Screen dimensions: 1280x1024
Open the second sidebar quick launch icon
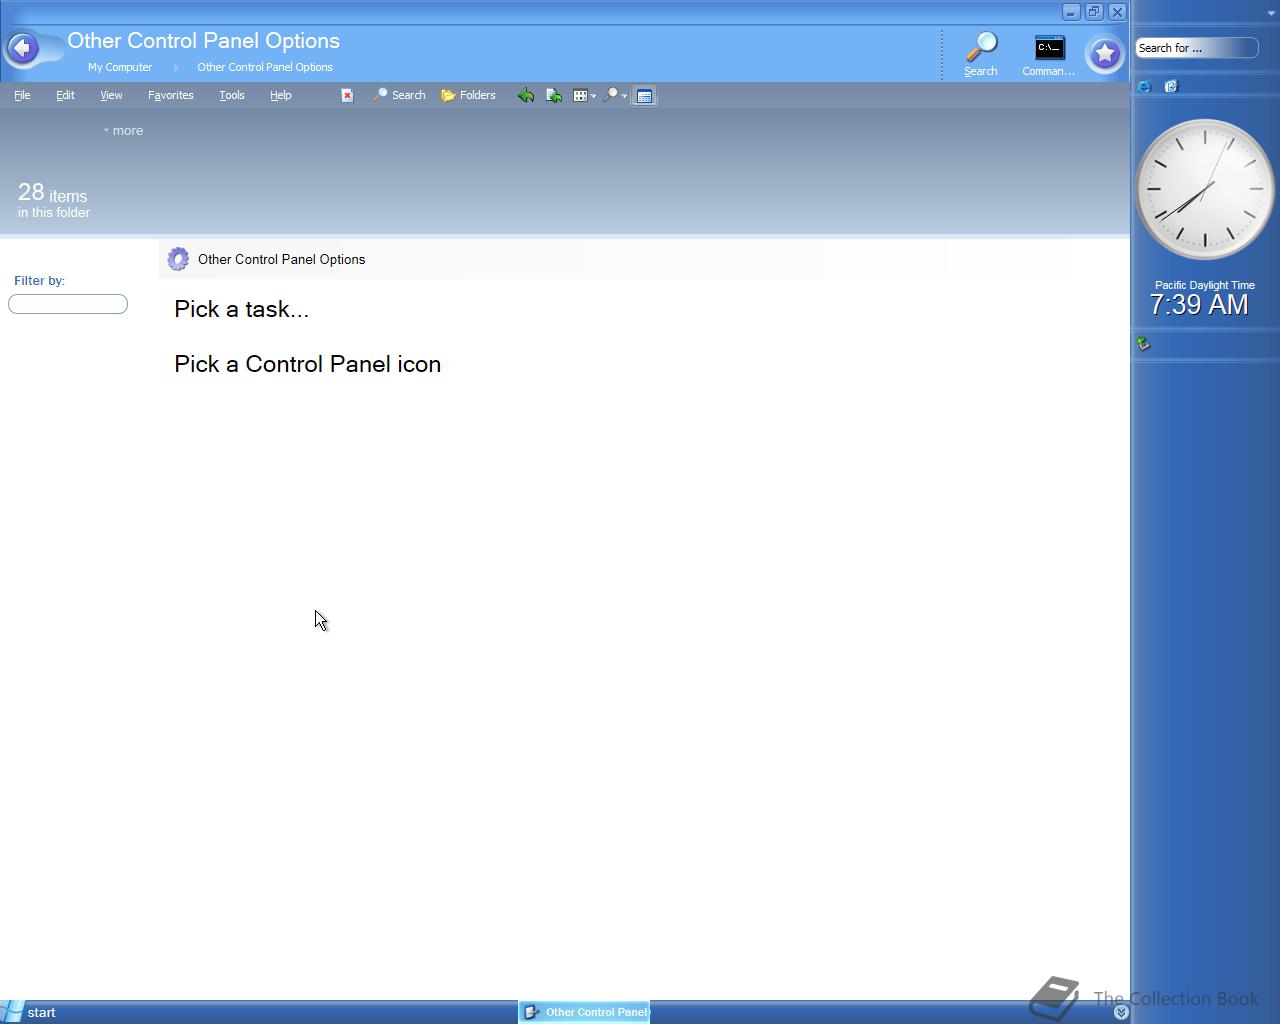pyautogui.click(x=1172, y=86)
